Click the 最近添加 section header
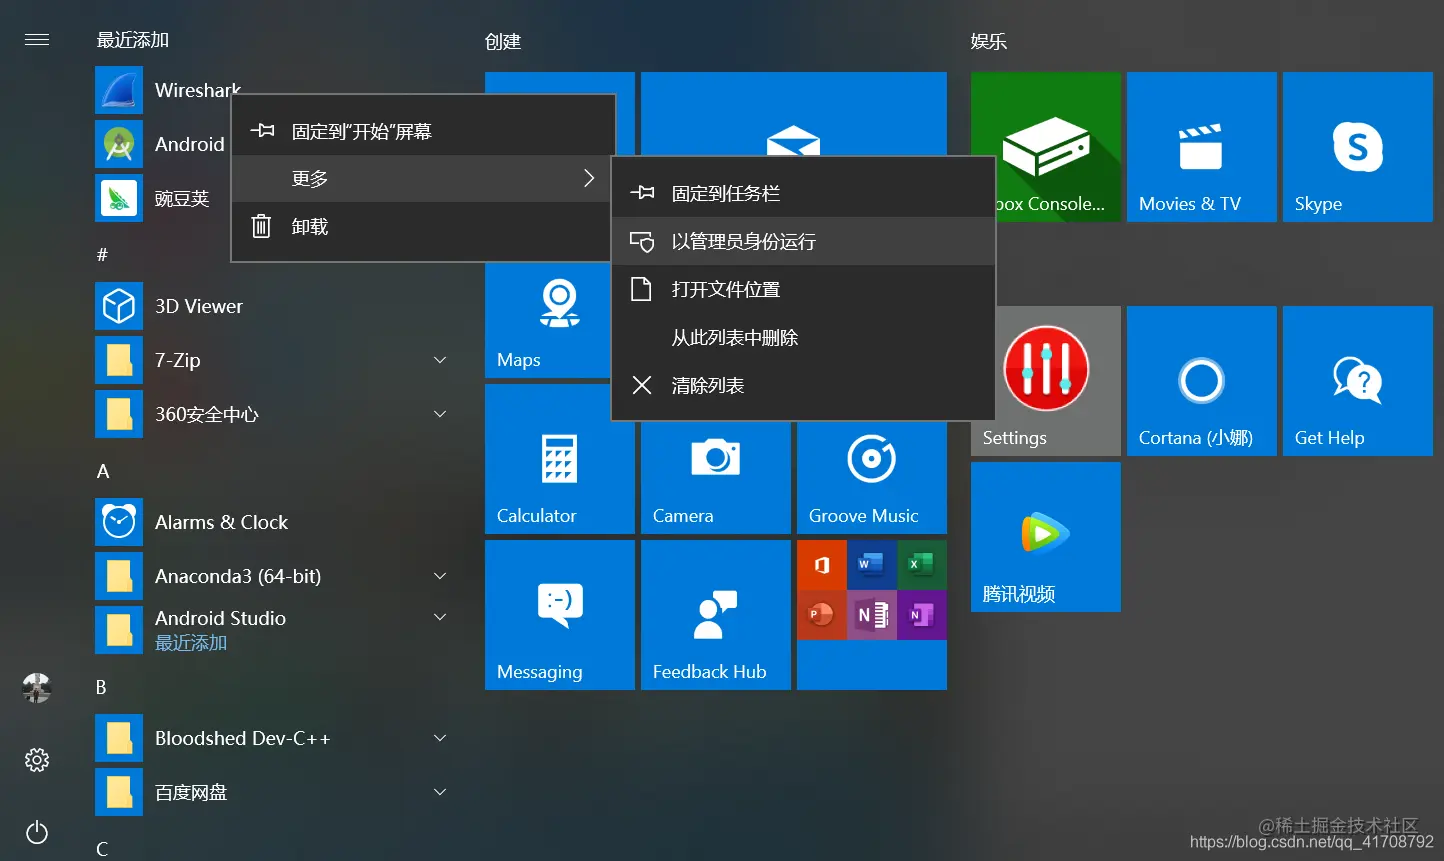The height and width of the screenshot is (861, 1444). click(133, 40)
